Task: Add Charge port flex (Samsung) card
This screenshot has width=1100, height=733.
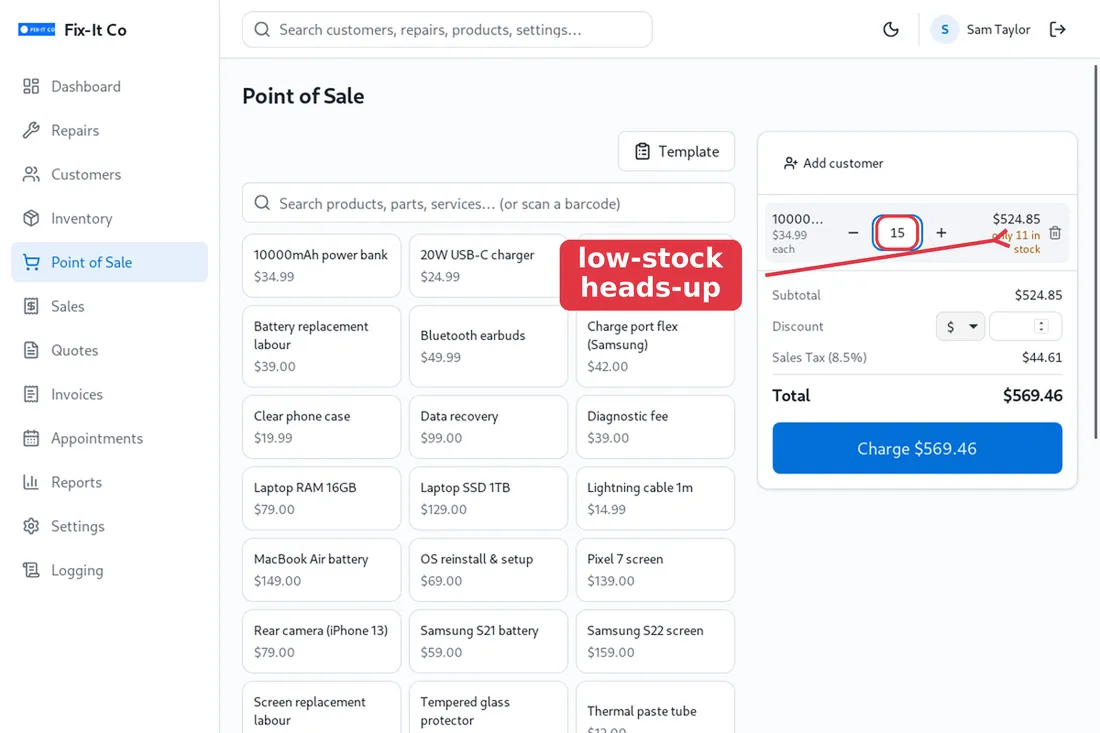Action: 655,347
